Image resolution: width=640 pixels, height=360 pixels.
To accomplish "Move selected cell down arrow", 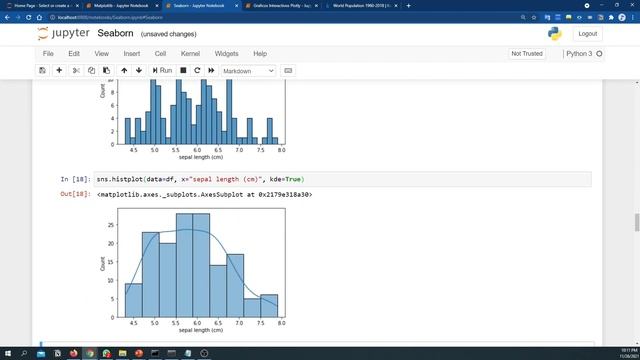I will point(139,71).
